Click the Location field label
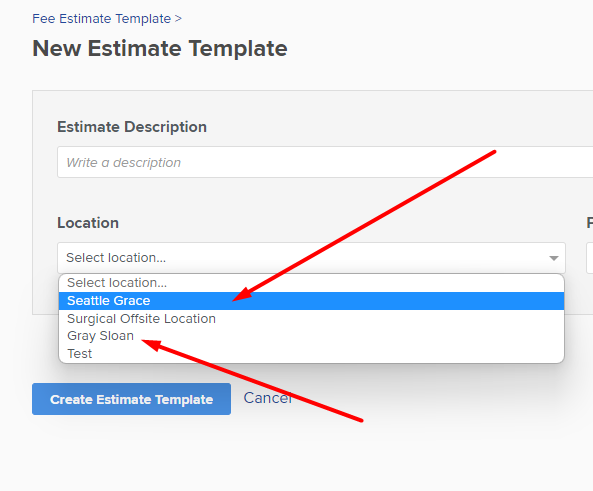 [88, 223]
